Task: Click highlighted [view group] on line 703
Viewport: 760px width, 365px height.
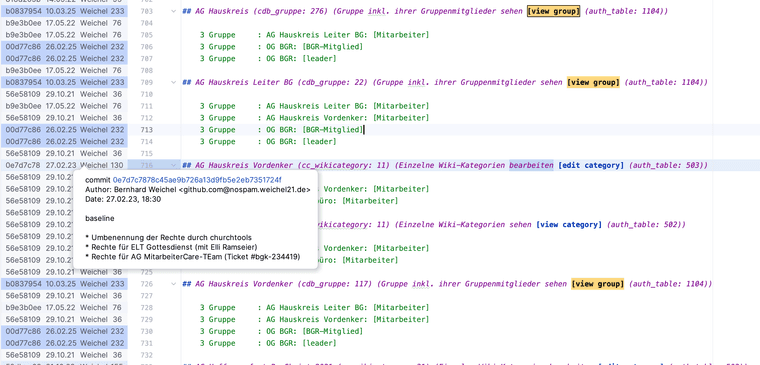Action: click(x=554, y=11)
